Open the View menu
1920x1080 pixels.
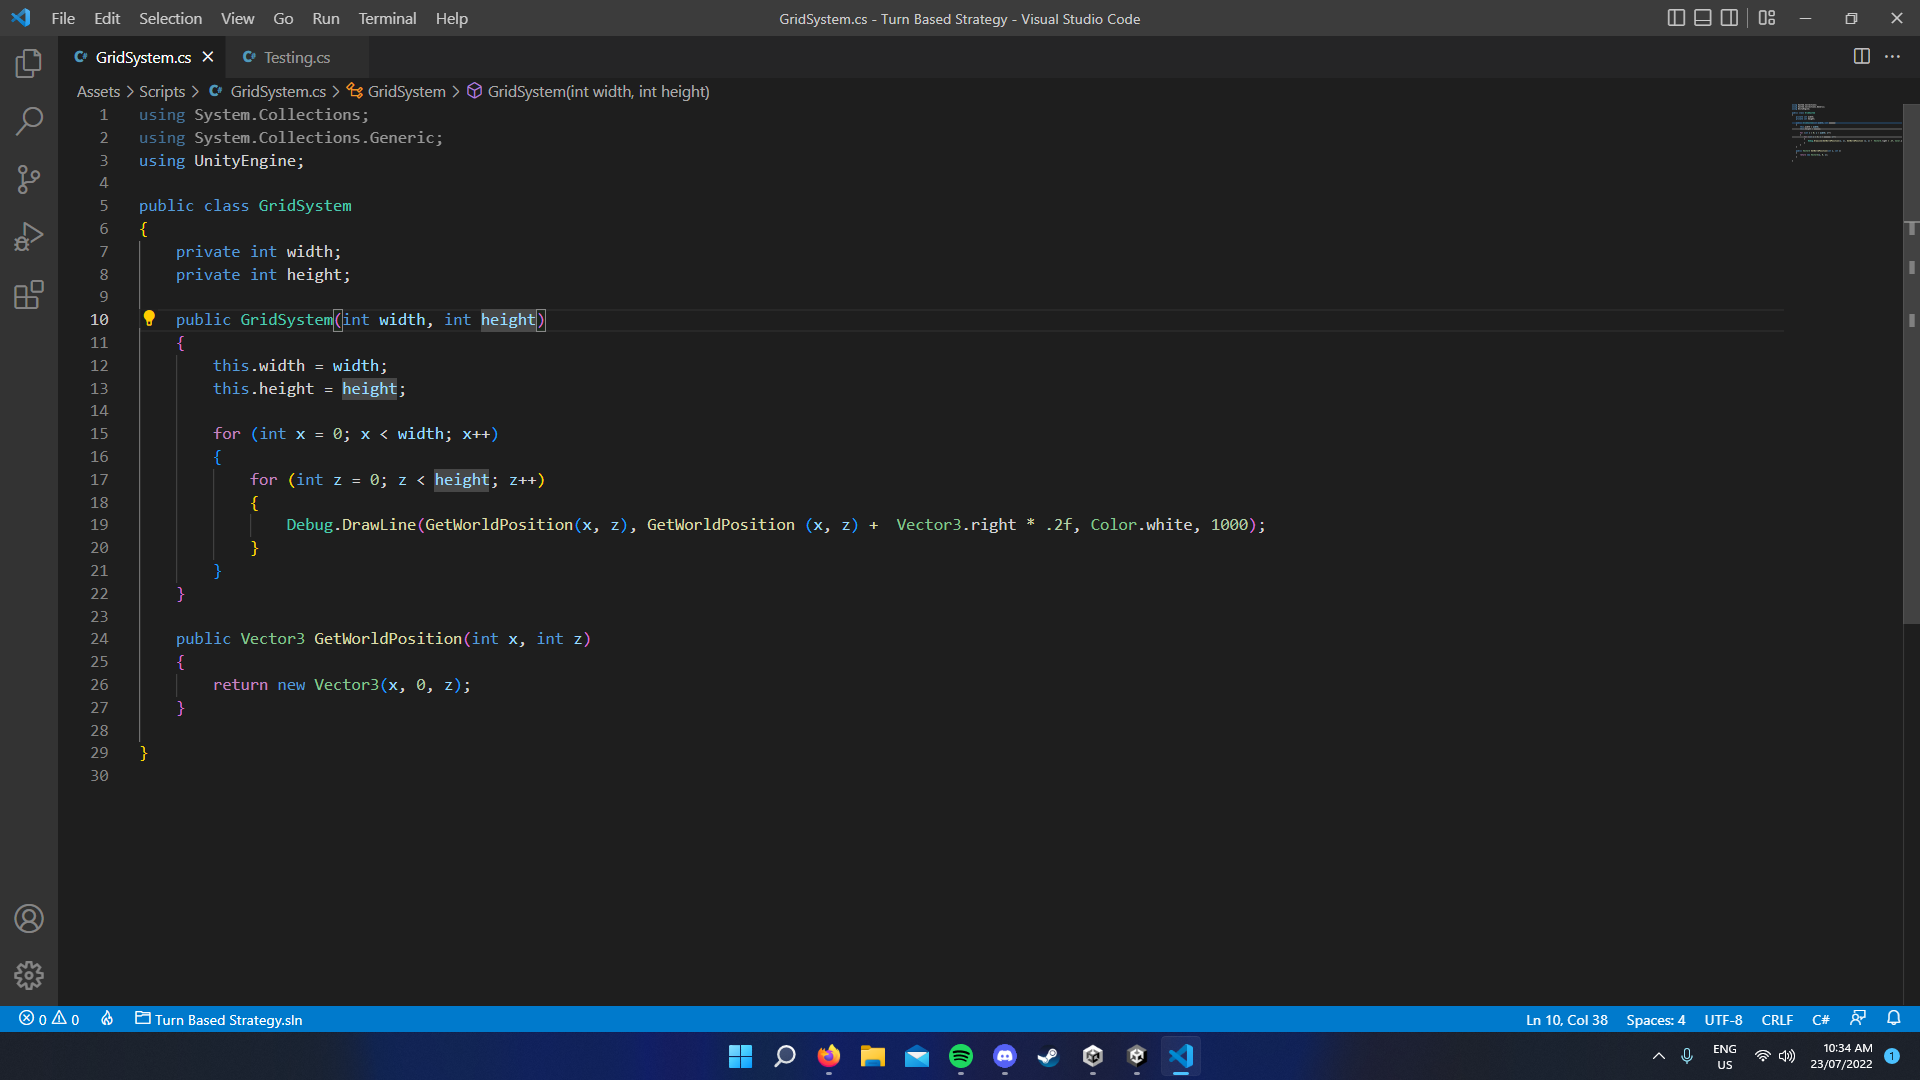click(x=237, y=18)
